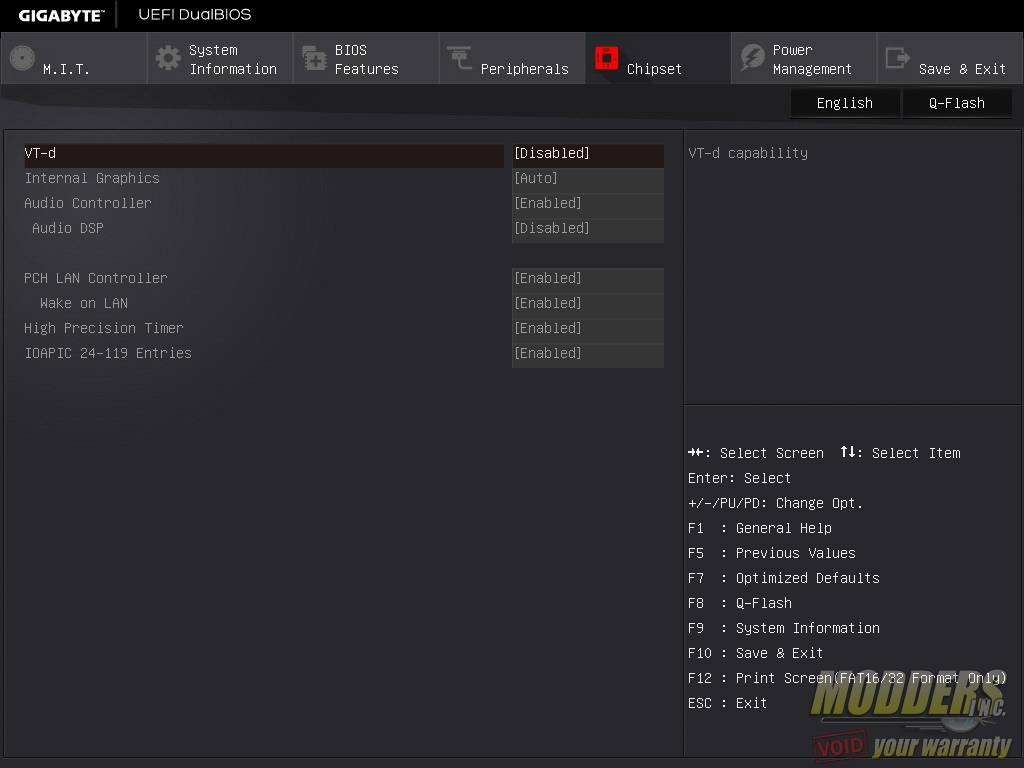Select the Chipset tab
1024x768 pixels.
pyautogui.click(x=658, y=58)
